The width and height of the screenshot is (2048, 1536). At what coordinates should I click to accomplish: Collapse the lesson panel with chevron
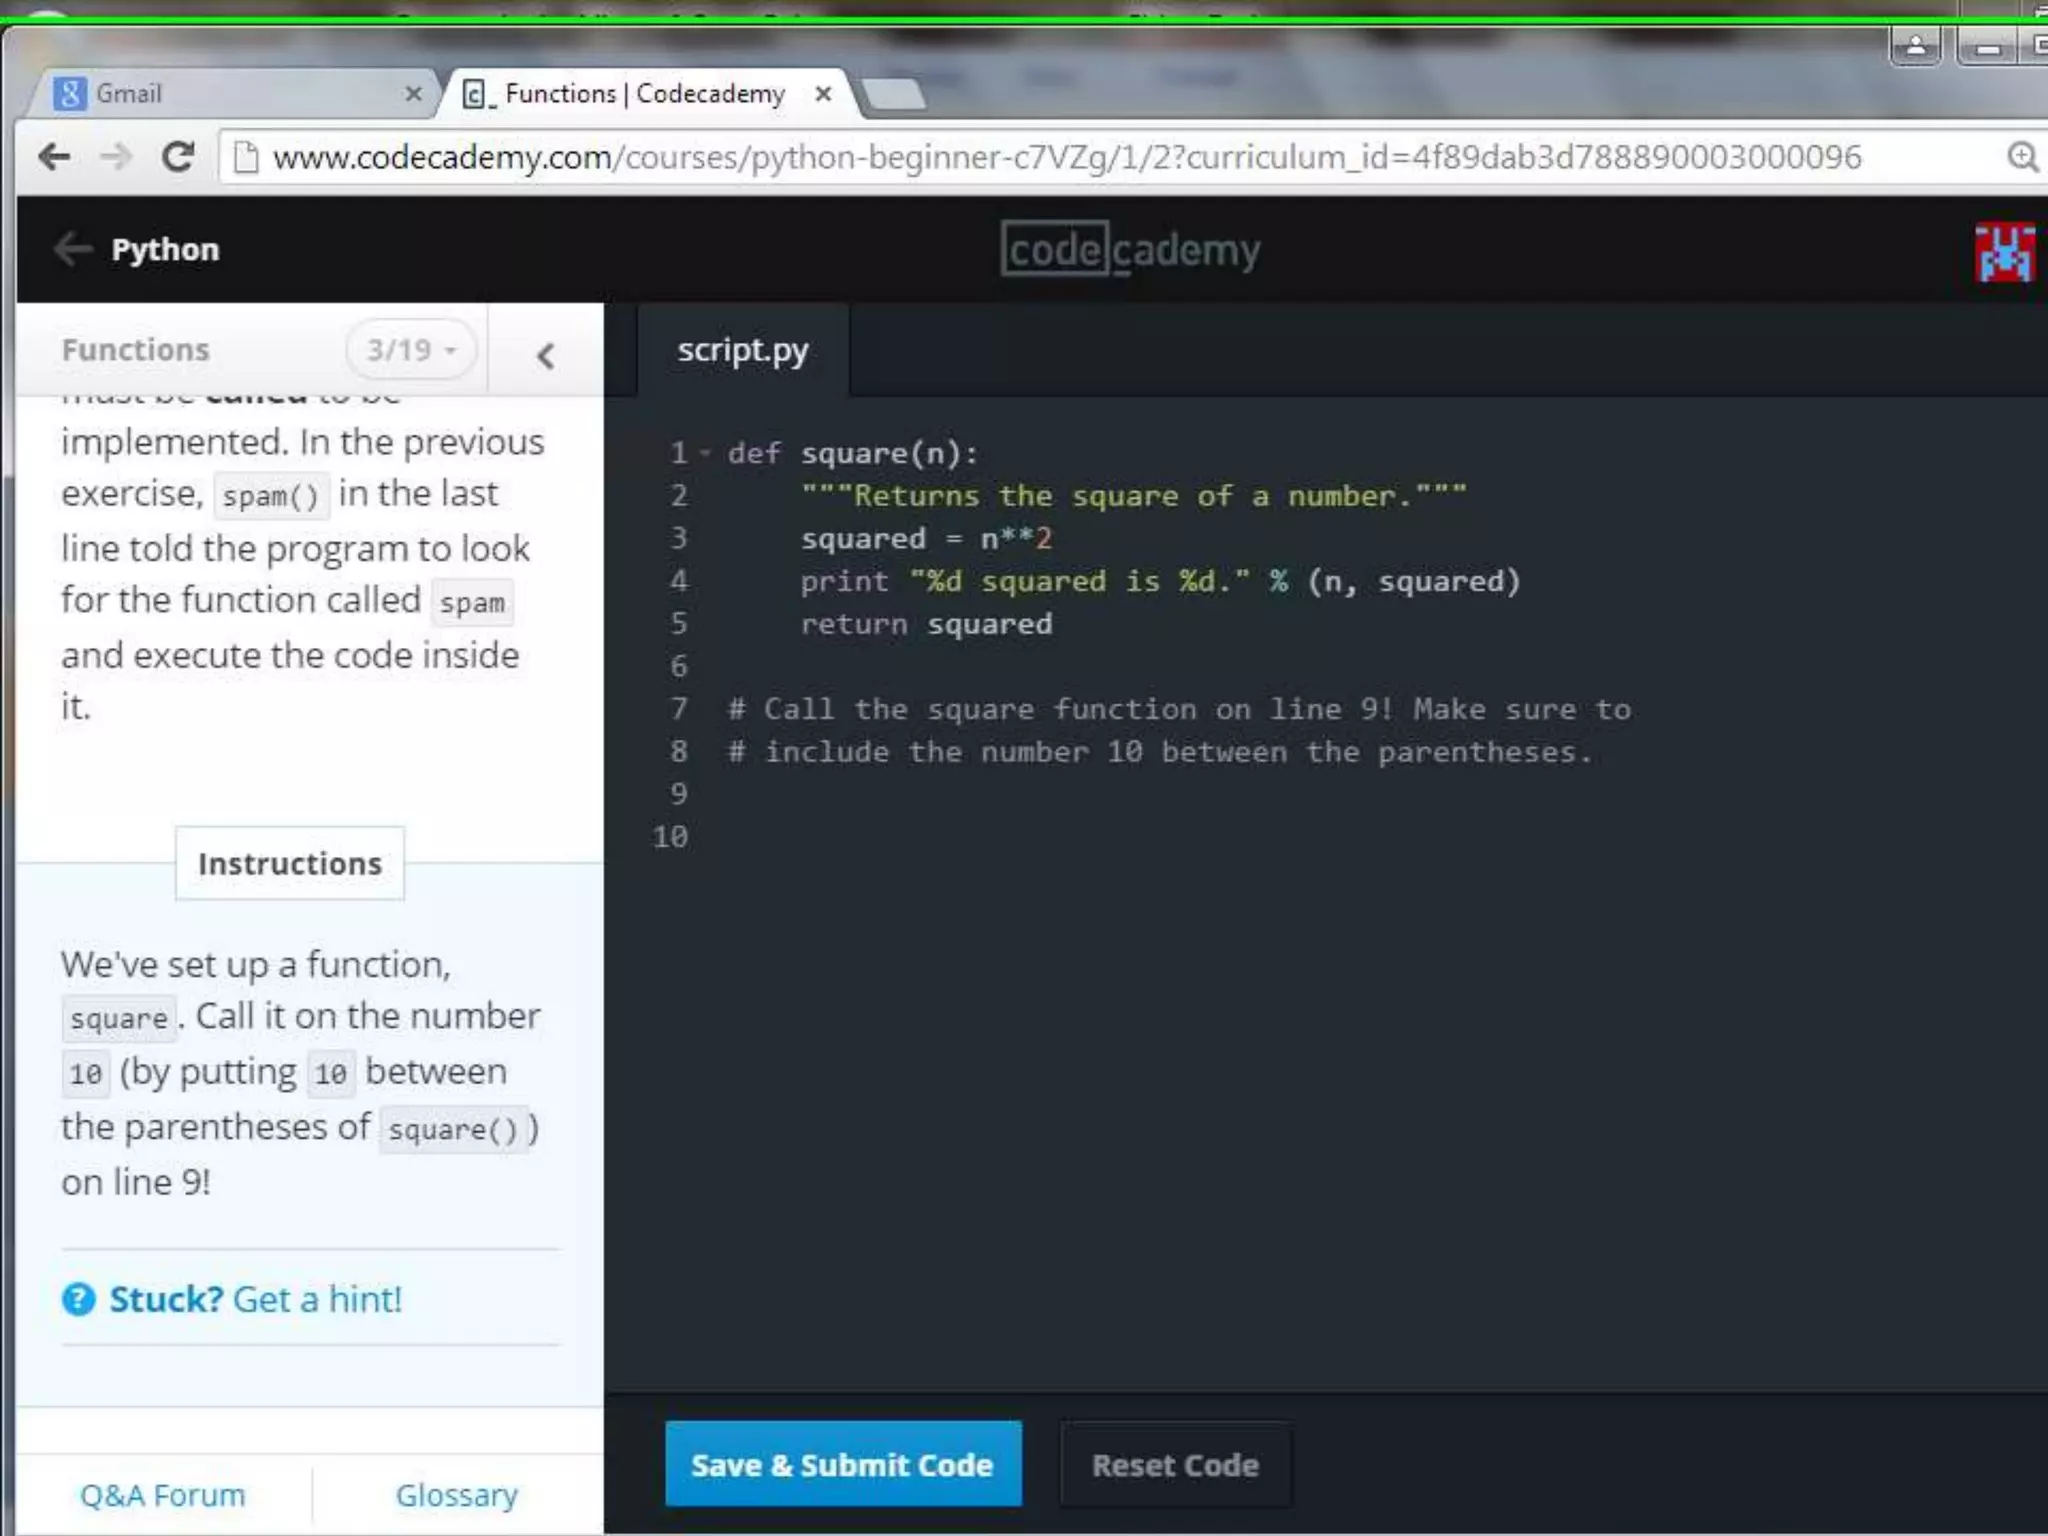[545, 355]
